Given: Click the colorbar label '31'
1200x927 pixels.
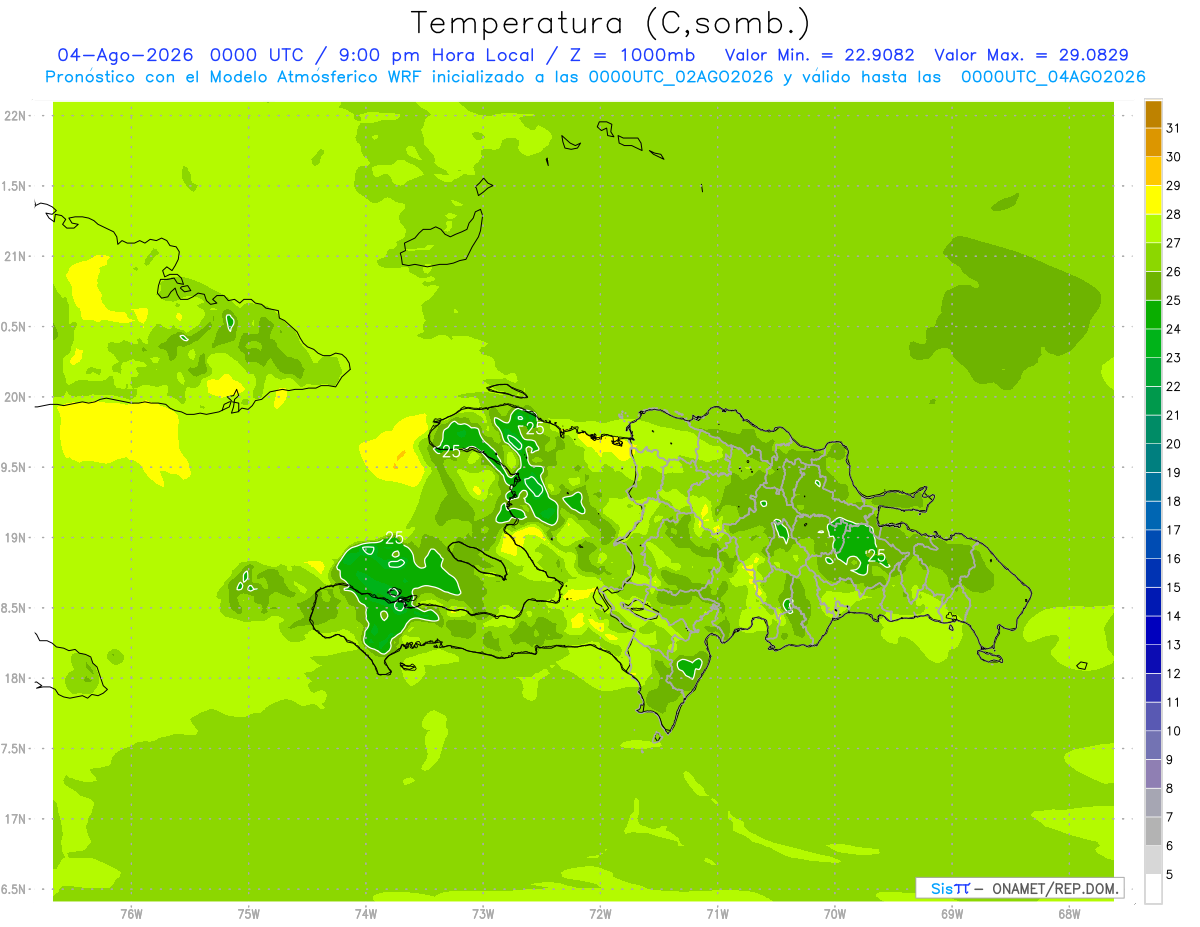Looking at the screenshot, I should click(1173, 128).
